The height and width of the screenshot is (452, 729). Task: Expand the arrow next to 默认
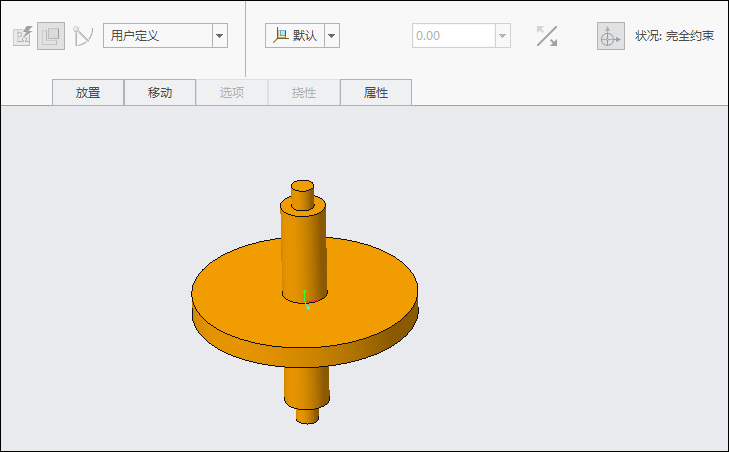point(332,35)
